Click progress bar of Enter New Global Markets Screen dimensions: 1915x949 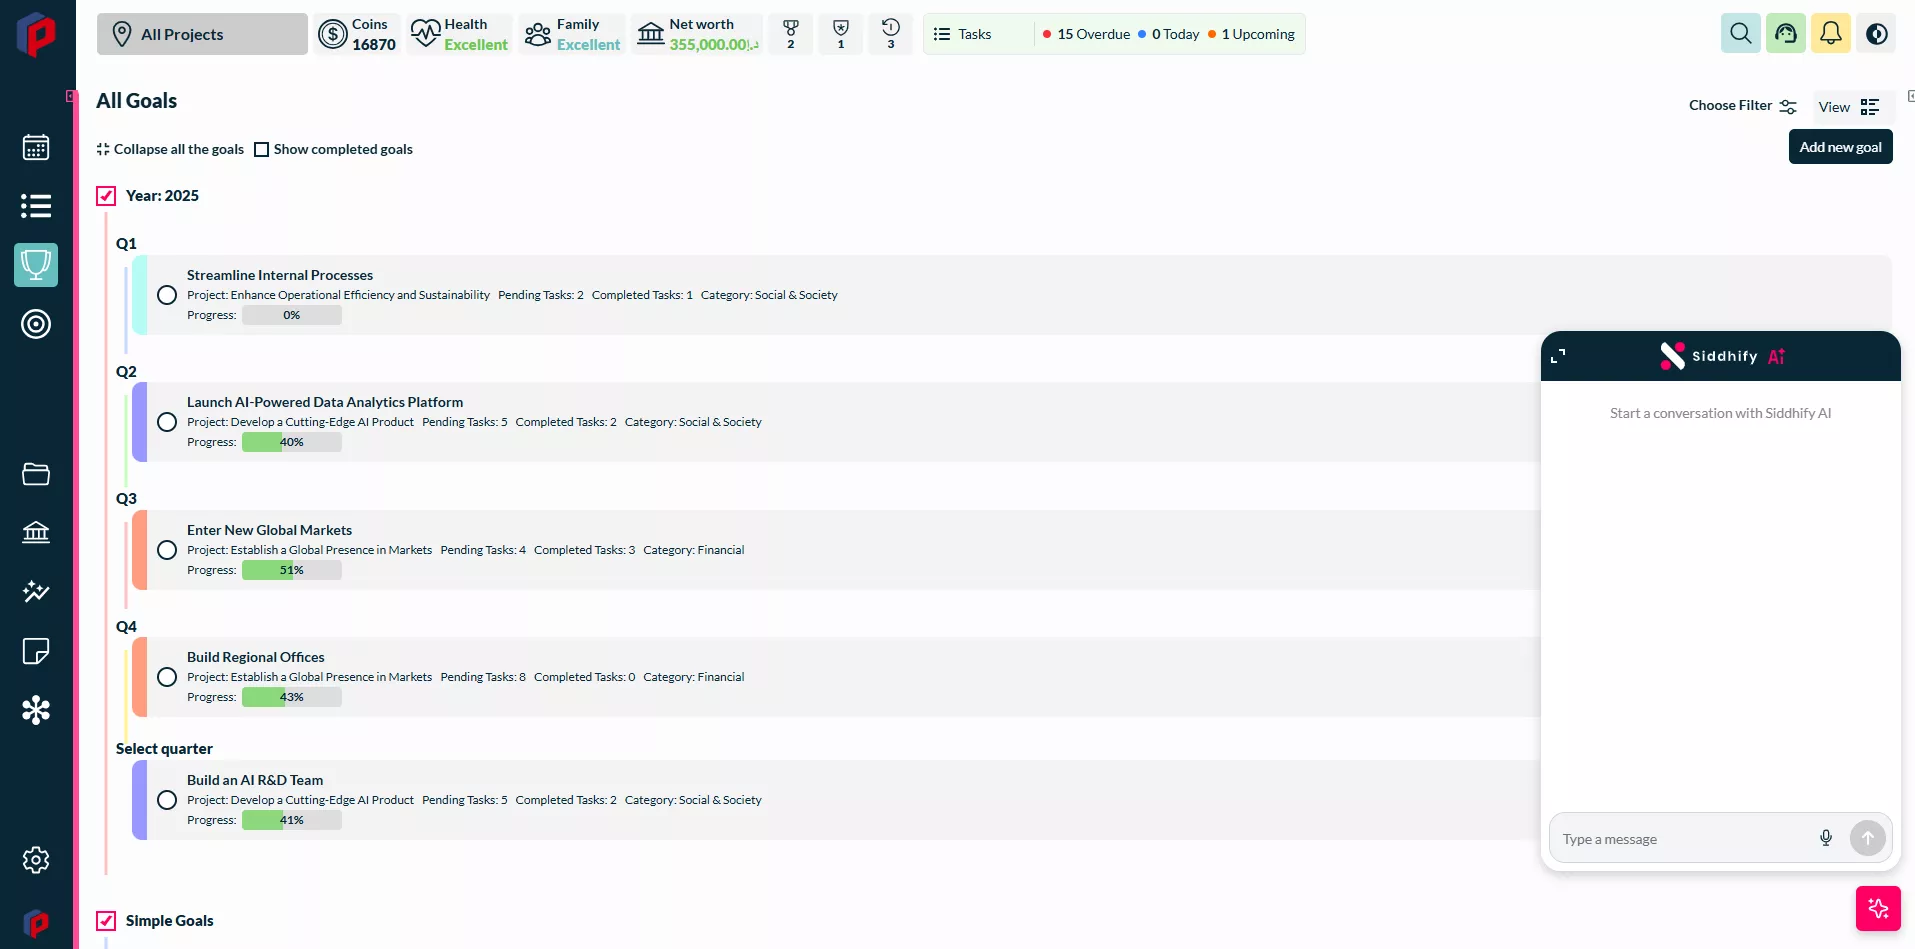click(x=291, y=570)
